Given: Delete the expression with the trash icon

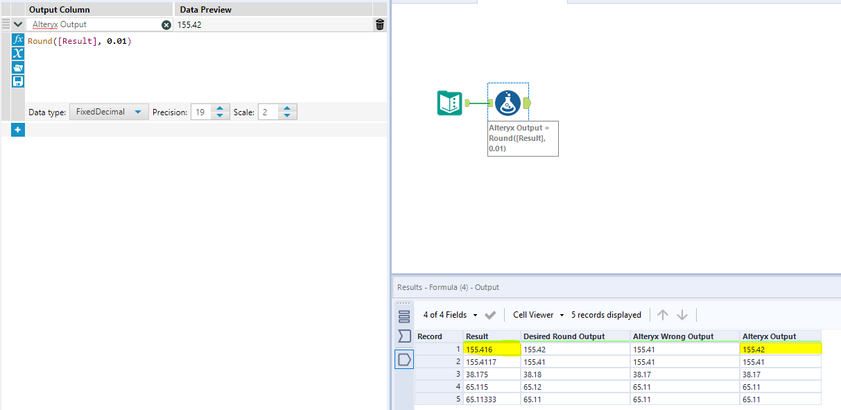Looking at the screenshot, I should point(380,25).
